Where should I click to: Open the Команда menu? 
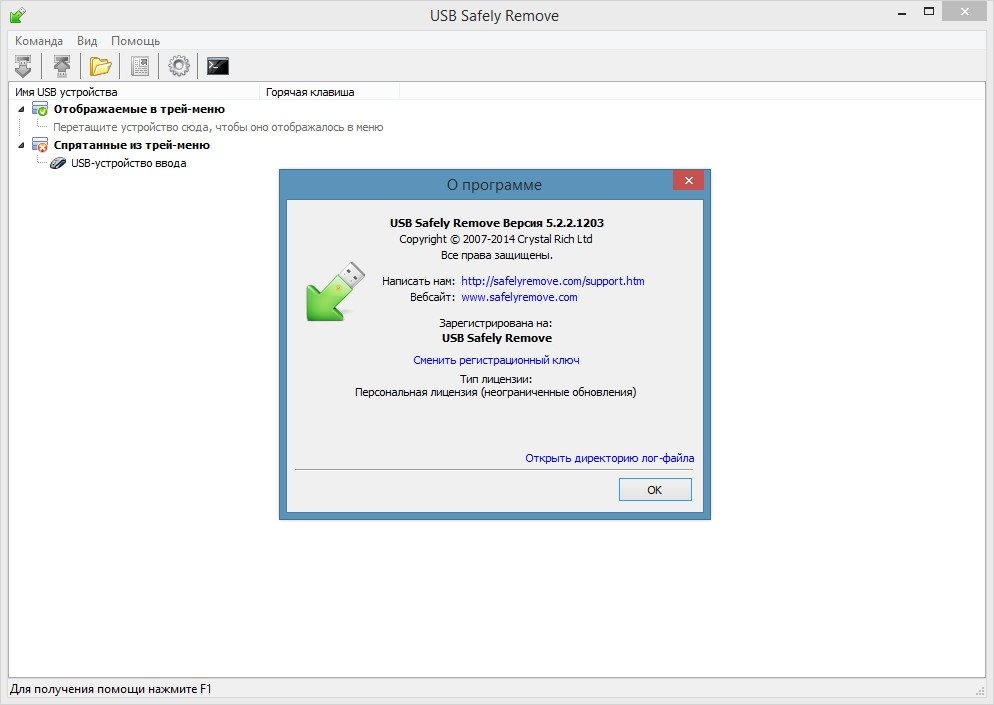click(39, 41)
